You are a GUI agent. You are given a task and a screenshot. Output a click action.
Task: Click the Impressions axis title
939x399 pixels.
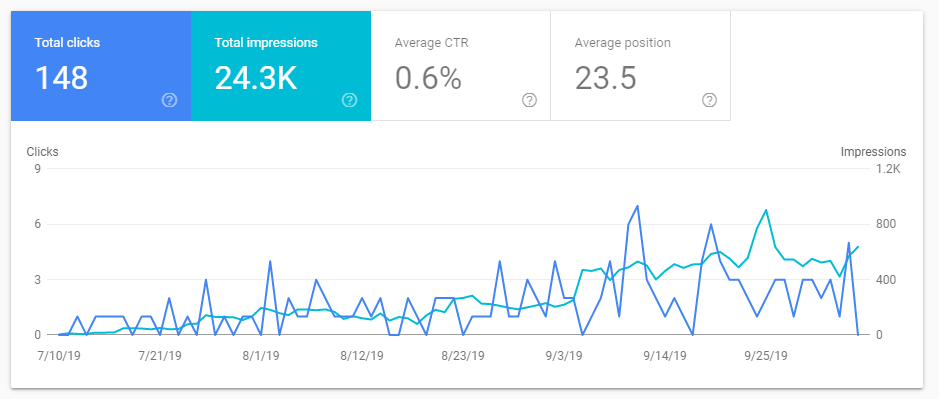(873, 152)
